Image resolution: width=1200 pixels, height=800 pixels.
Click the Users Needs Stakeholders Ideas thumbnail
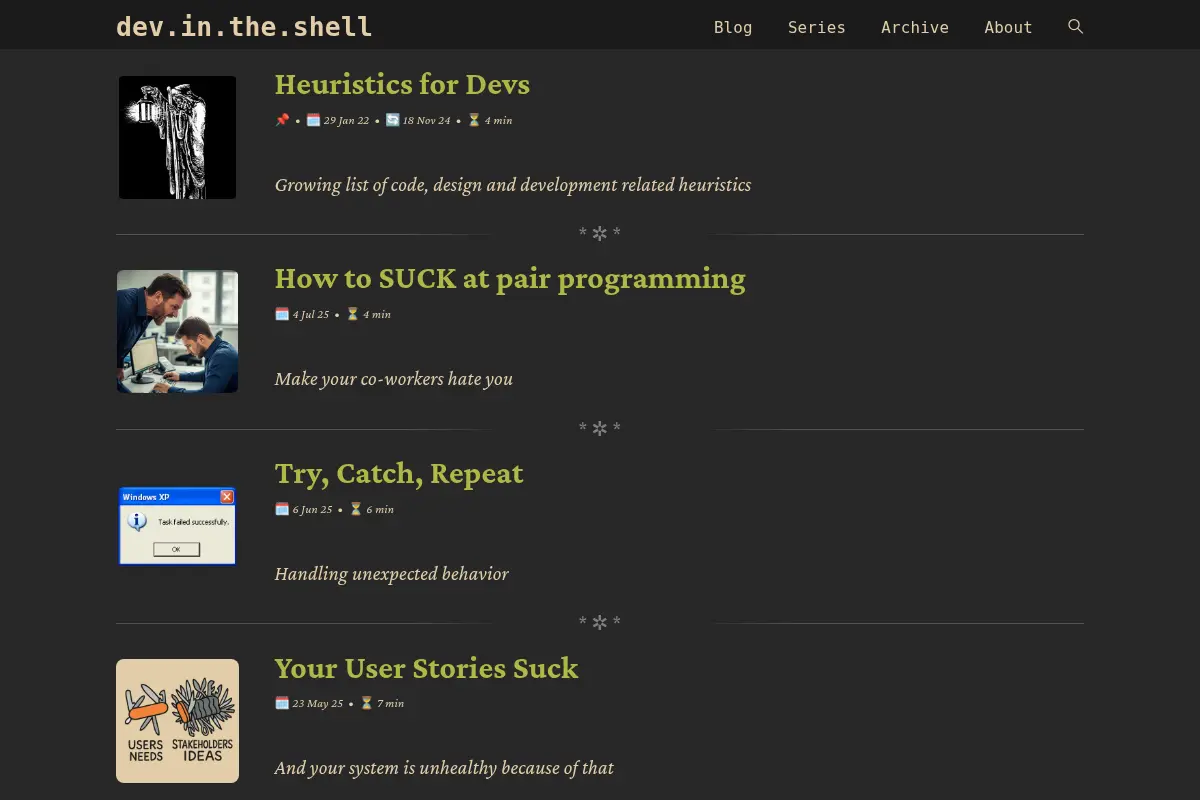177,720
